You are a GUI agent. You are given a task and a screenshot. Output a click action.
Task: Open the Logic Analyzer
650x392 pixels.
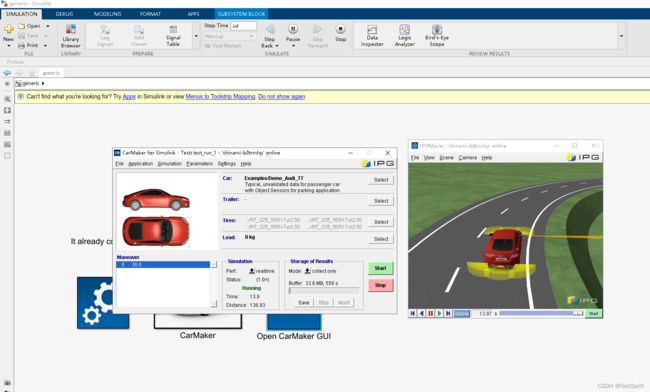404,36
